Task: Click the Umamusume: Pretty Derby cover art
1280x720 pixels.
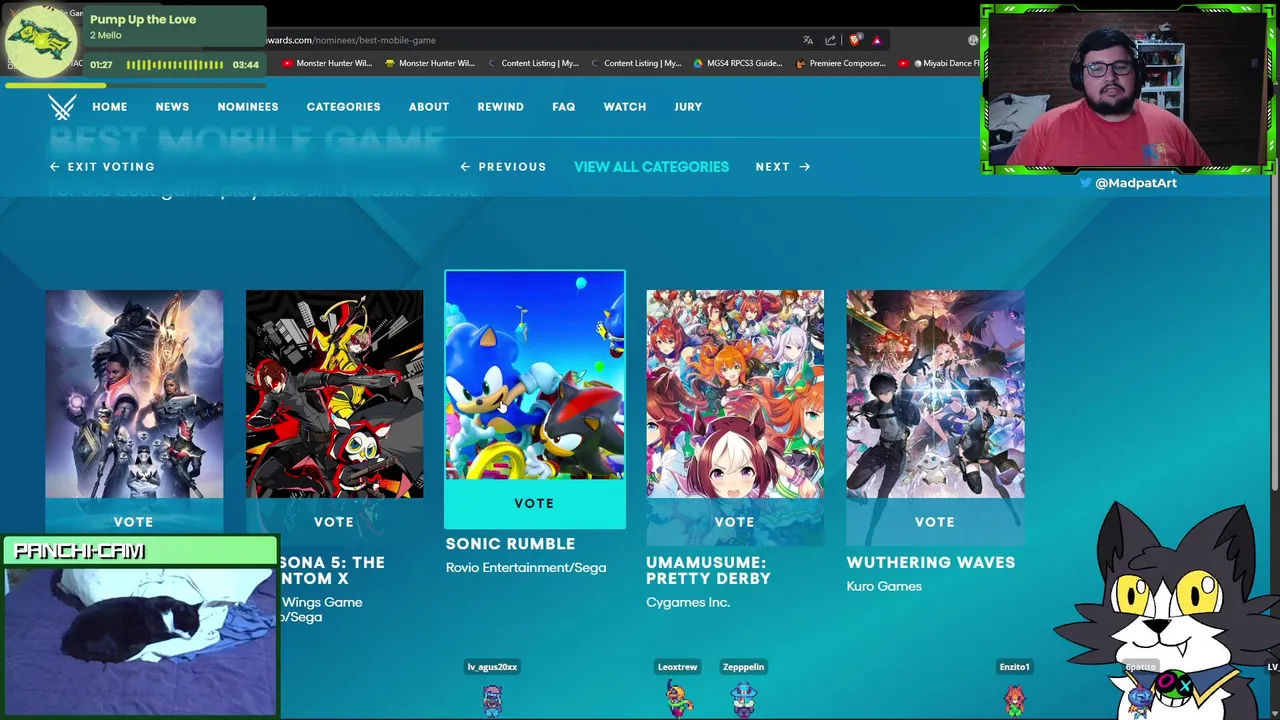Action: (x=735, y=394)
